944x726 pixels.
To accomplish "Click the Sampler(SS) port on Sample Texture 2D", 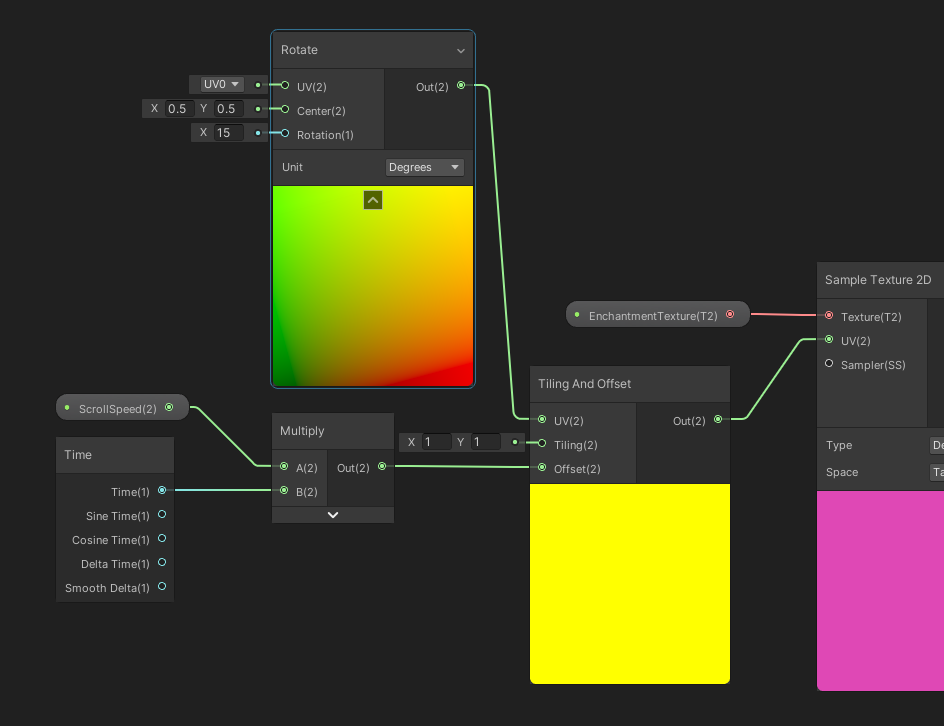I will click(x=829, y=365).
